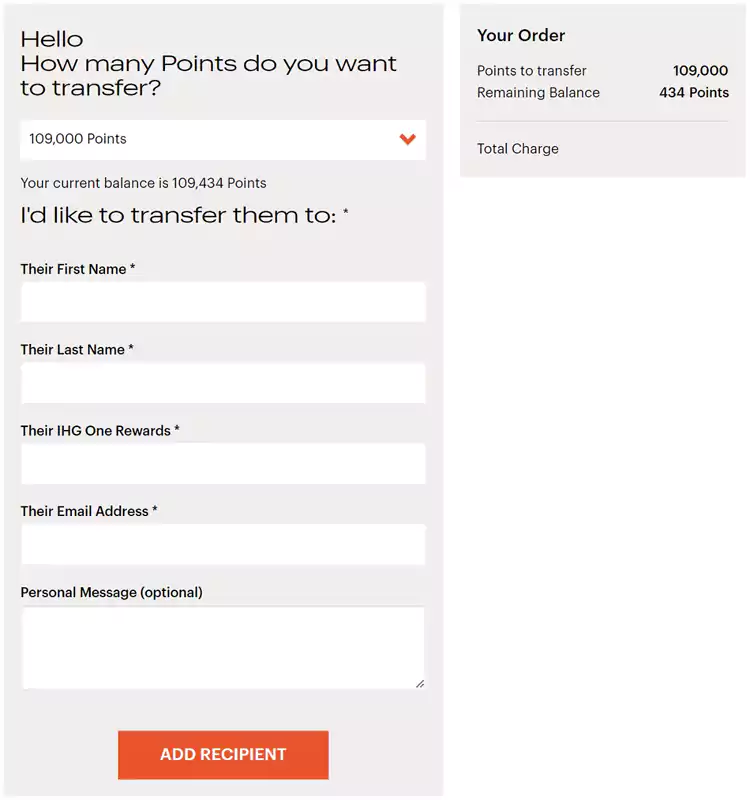Image resolution: width=750 pixels, height=800 pixels.
Task: Click the "Their First Name" label
Action: pos(74,269)
